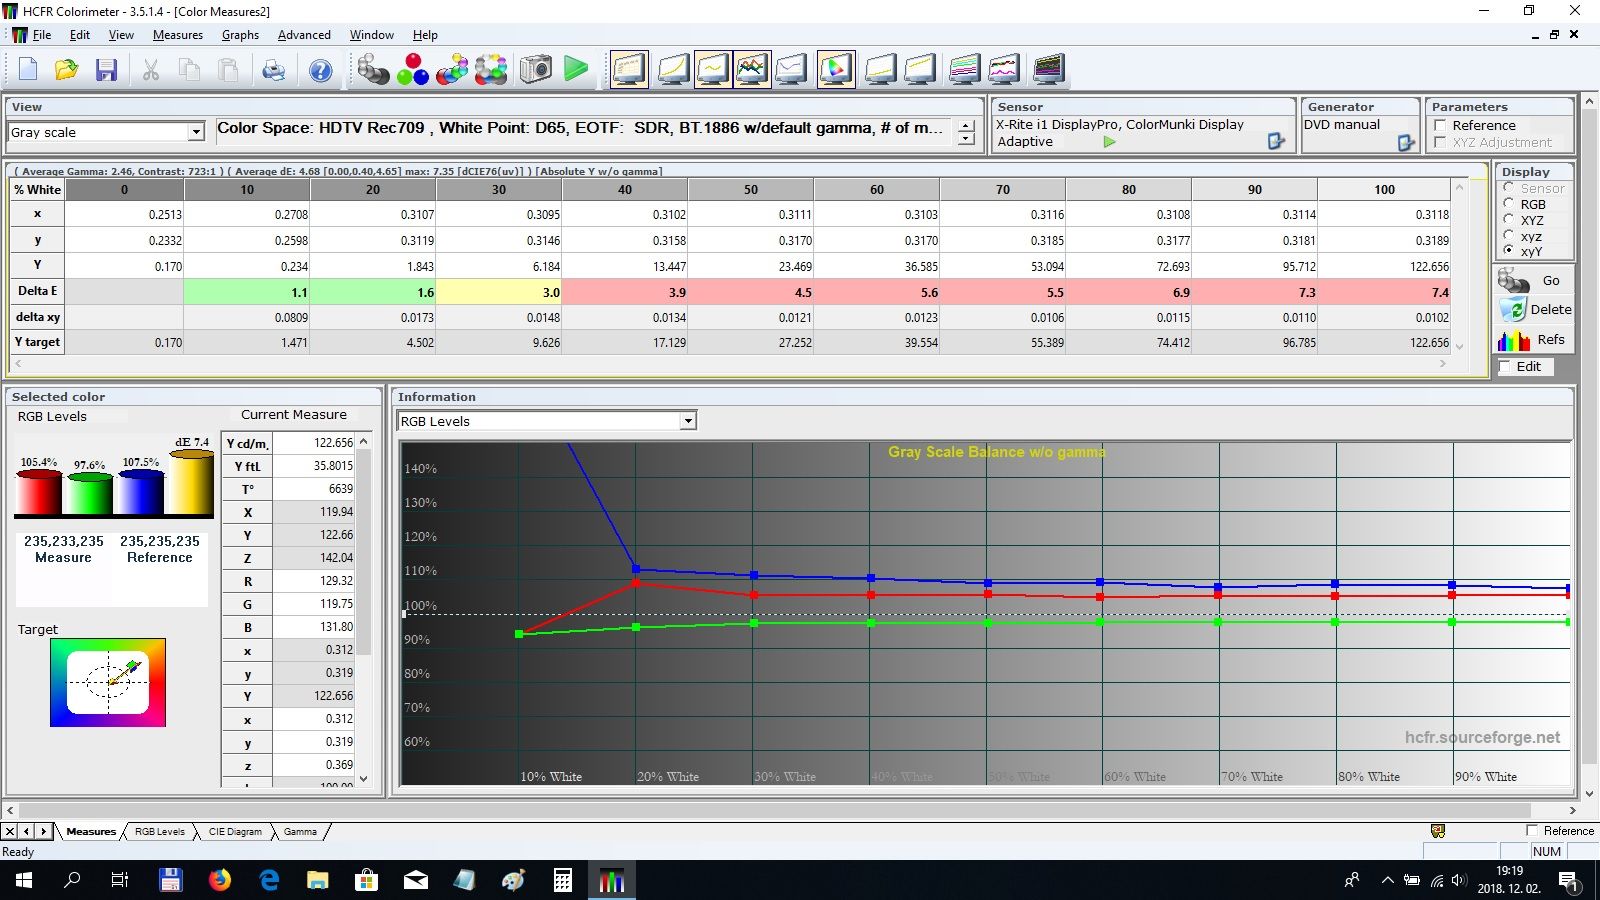Click green arrow in Sensor panel
Screen dimensions: 1600x900
(x=1109, y=142)
